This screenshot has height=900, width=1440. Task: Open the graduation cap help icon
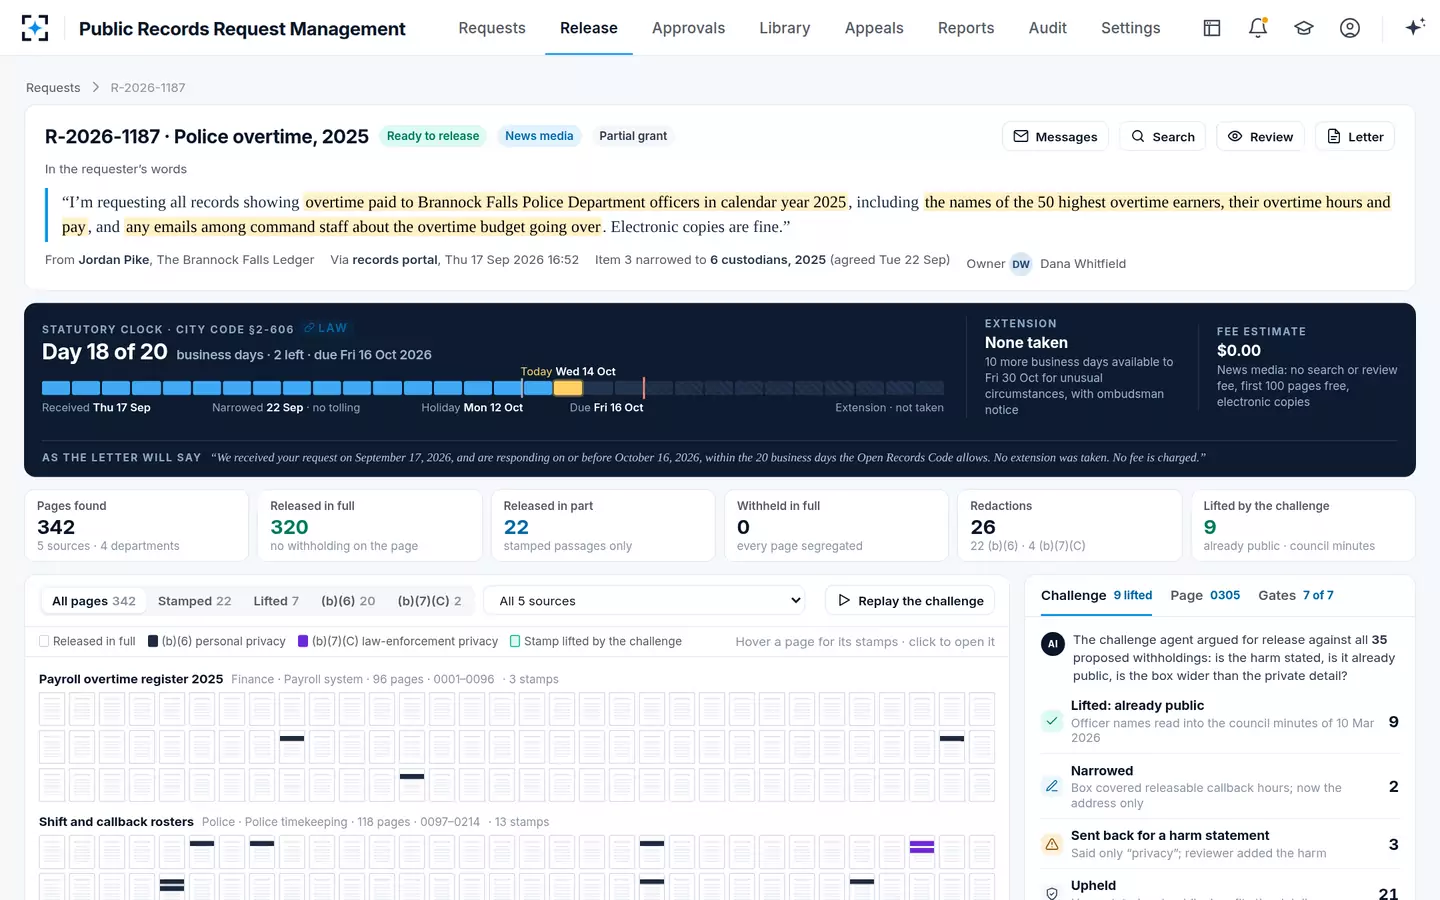(x=1304, y=28)
